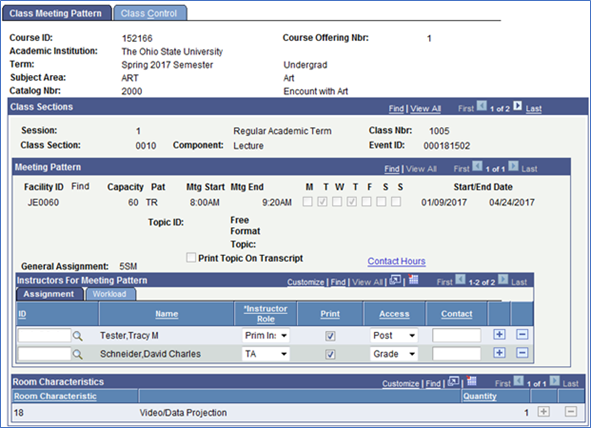Open Instructor Role dropdown for Tester, Tracy M
Screen dimensions: 591x428
(x=266, y=335)
